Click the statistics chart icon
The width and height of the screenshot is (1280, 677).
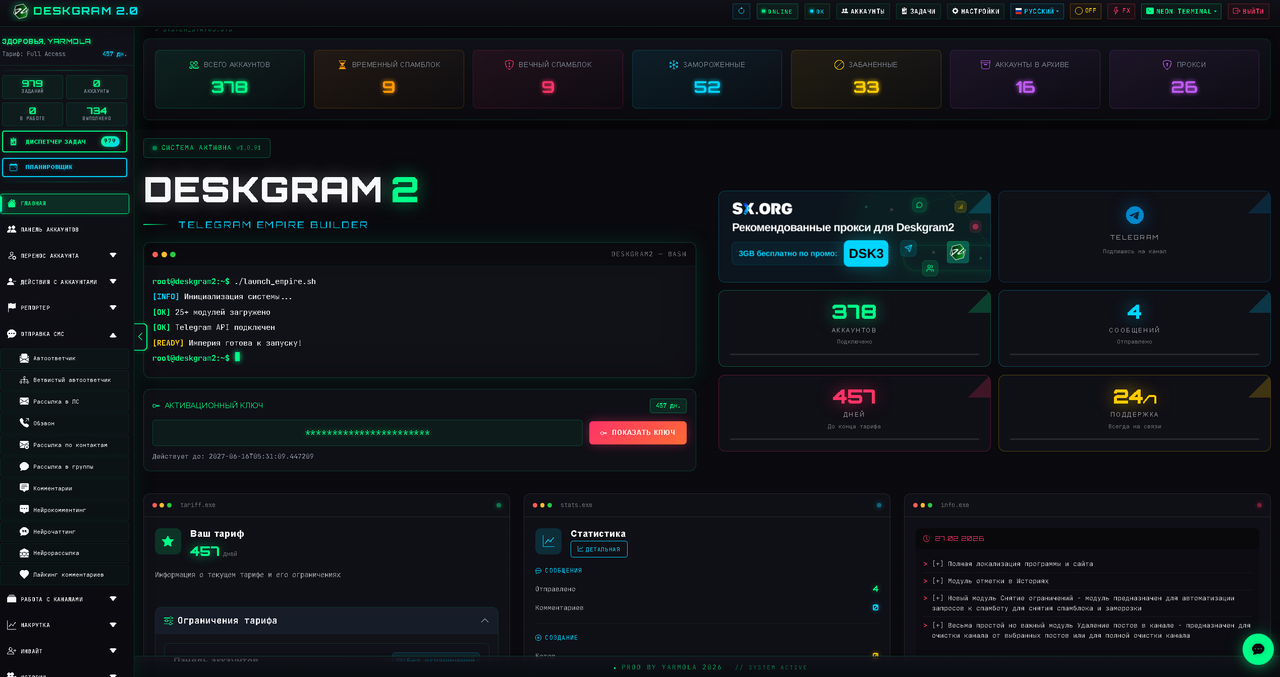click(548, 541)
